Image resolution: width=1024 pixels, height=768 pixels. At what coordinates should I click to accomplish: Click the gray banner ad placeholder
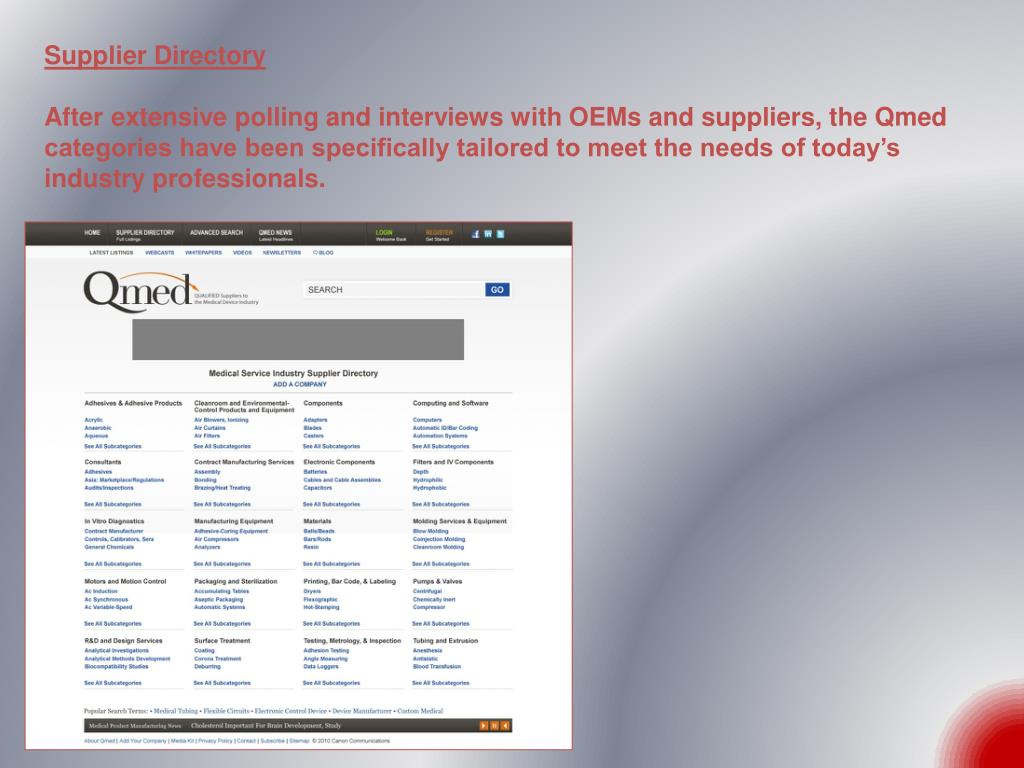point(298,340)
